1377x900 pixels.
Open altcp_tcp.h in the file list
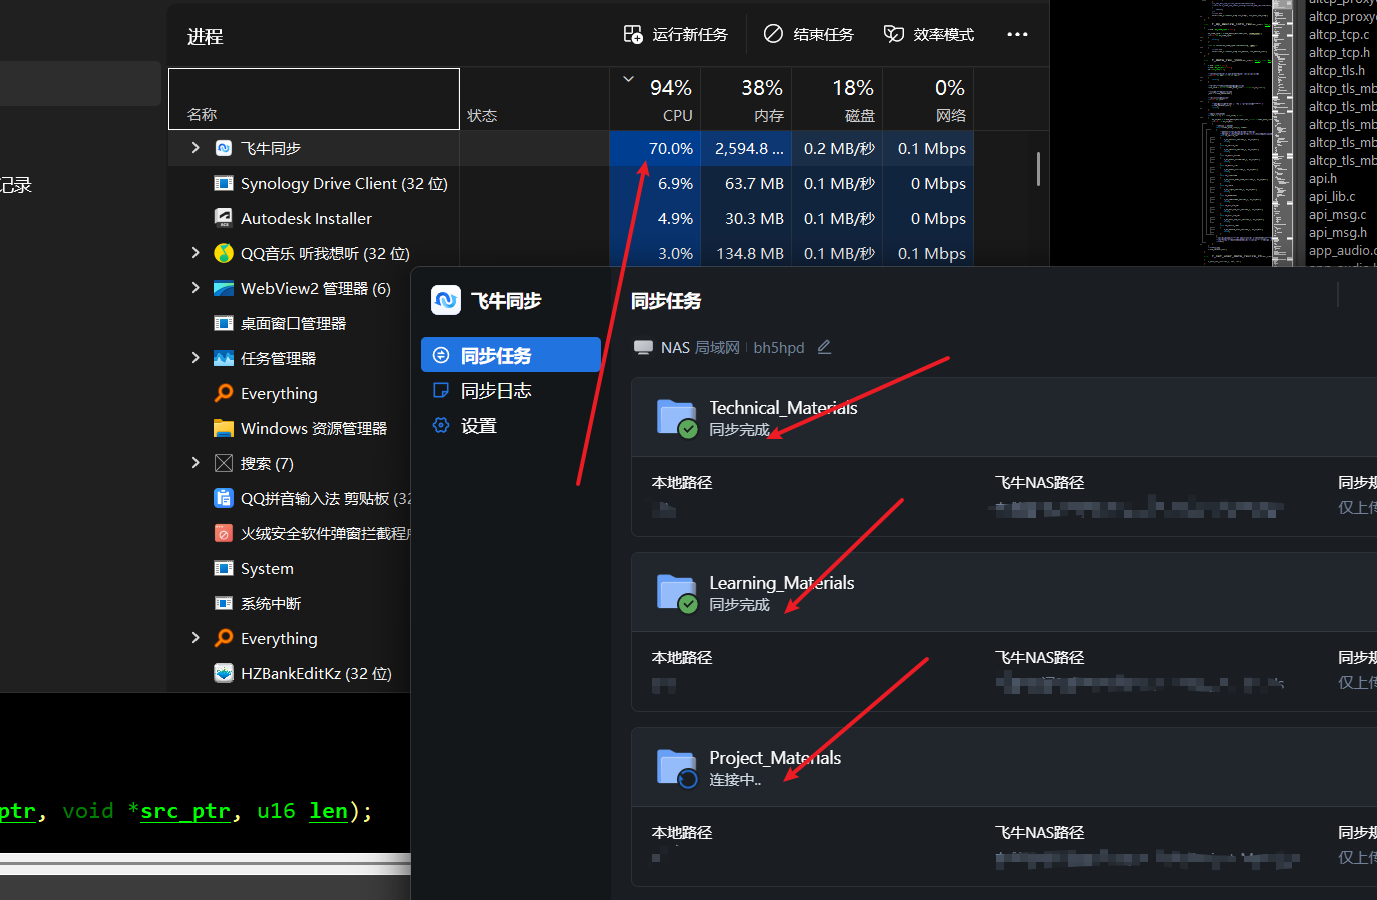(1339, 52)
